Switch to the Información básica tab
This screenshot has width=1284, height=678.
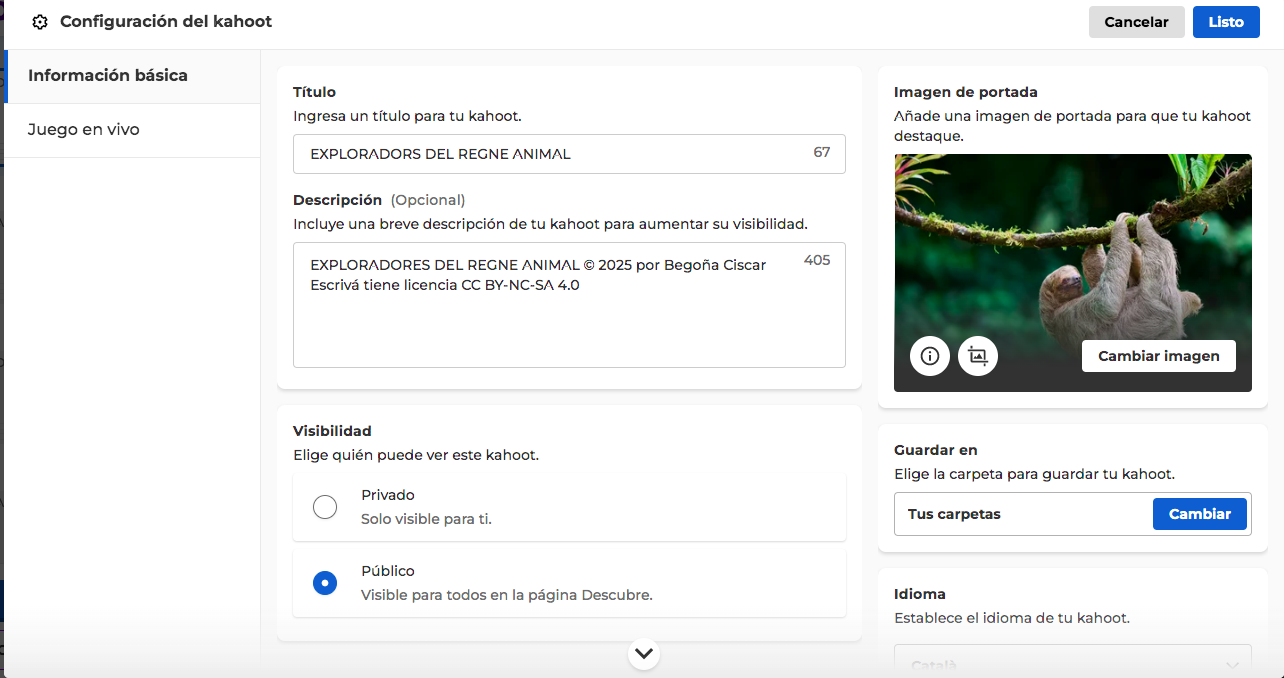point(108,76)
